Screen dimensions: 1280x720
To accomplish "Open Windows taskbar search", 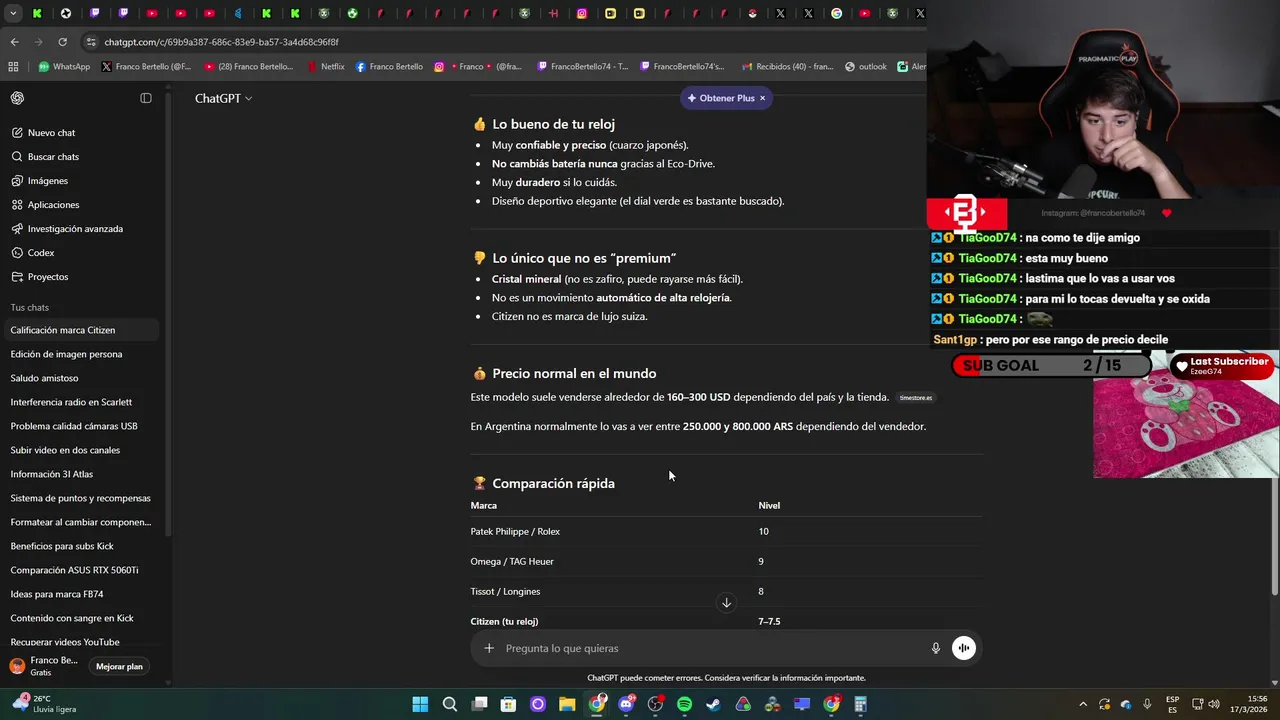I will [450, 704].
